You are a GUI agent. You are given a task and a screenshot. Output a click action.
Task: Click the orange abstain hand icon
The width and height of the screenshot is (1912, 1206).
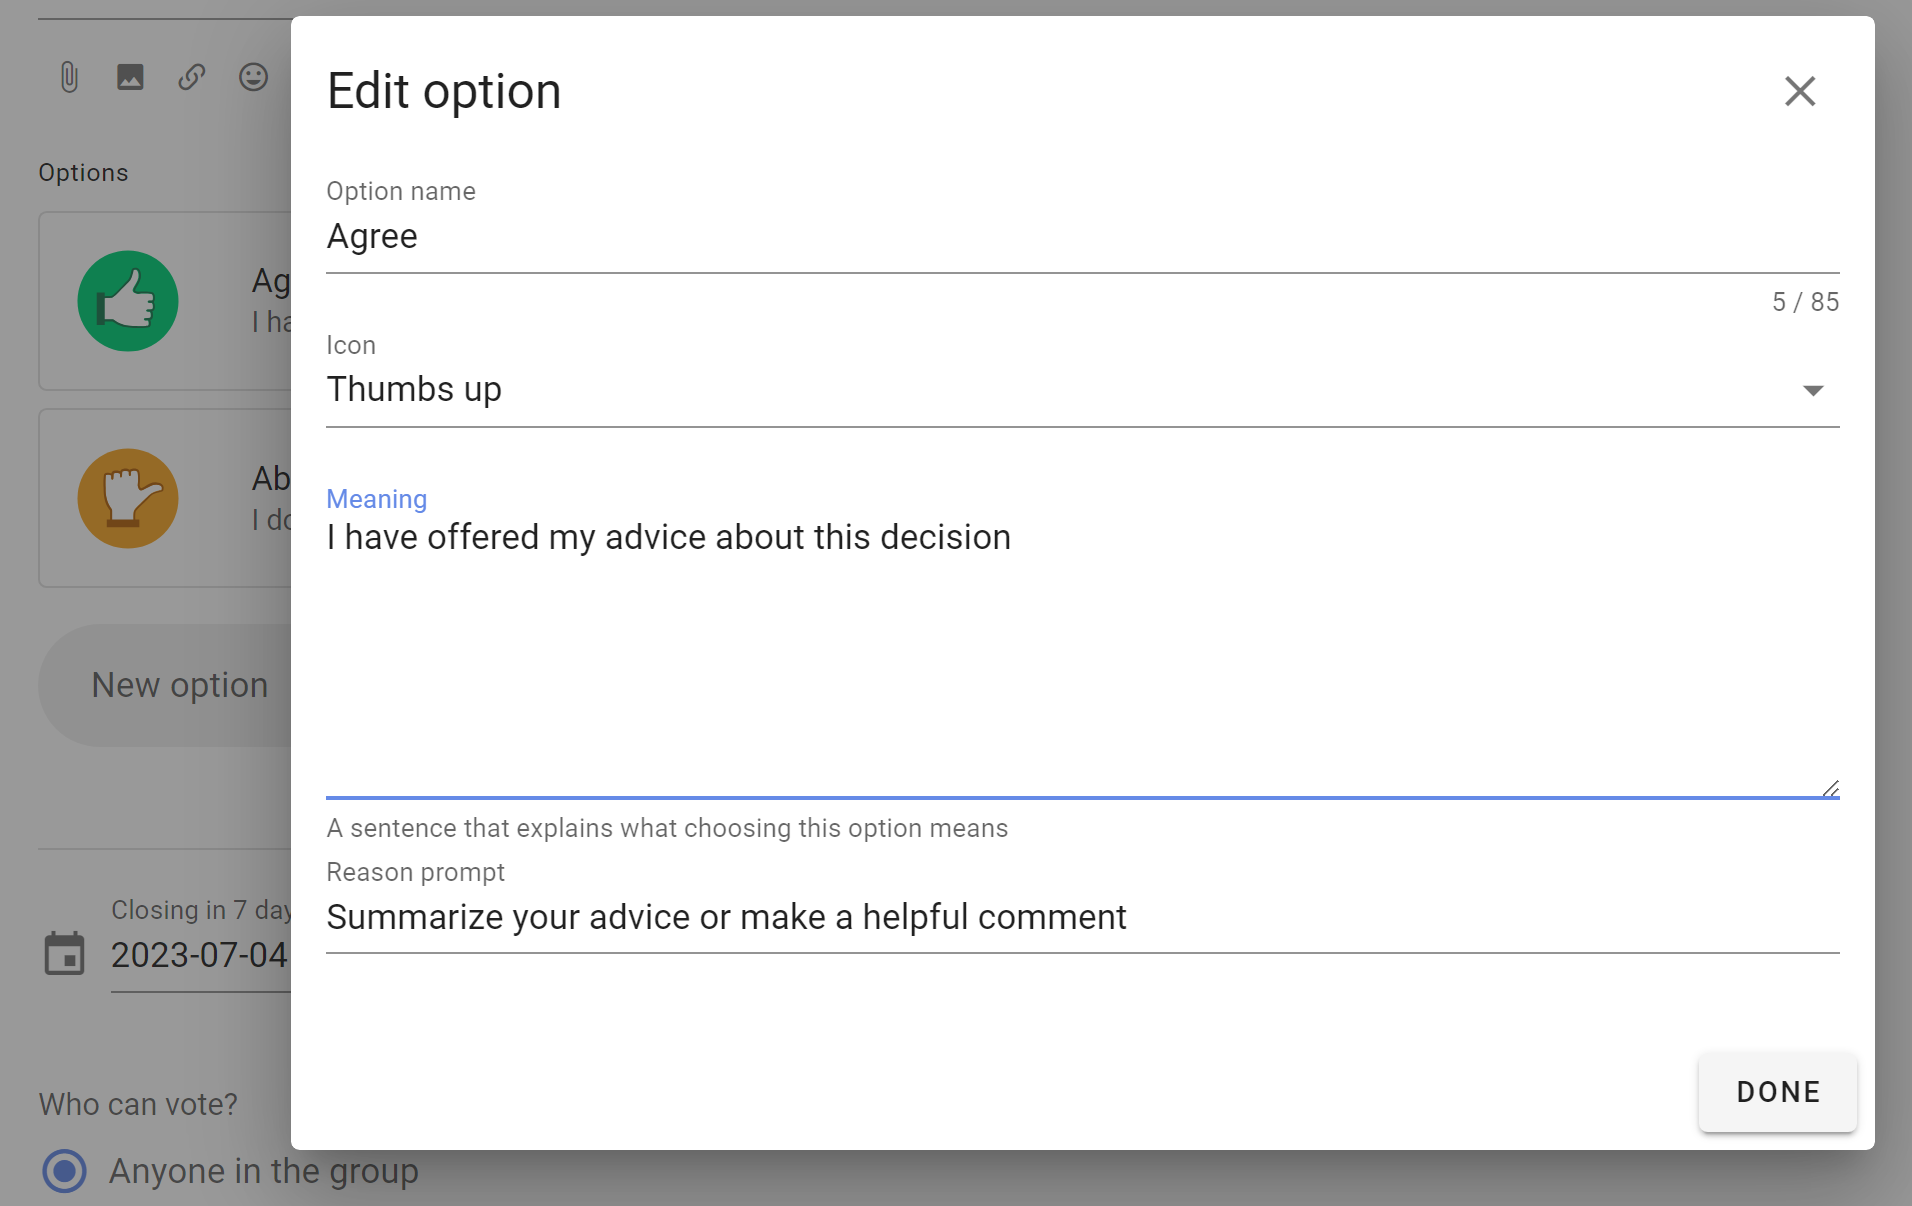128,498
